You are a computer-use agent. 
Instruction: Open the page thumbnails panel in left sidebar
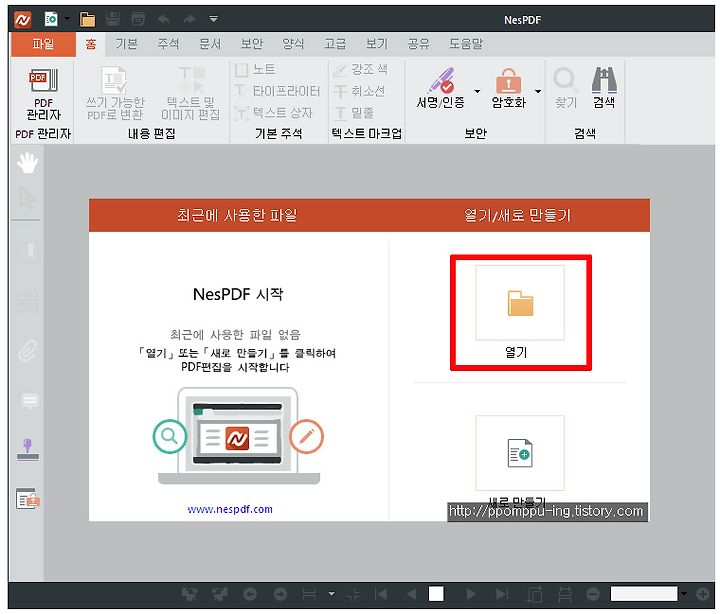(28, 301)
